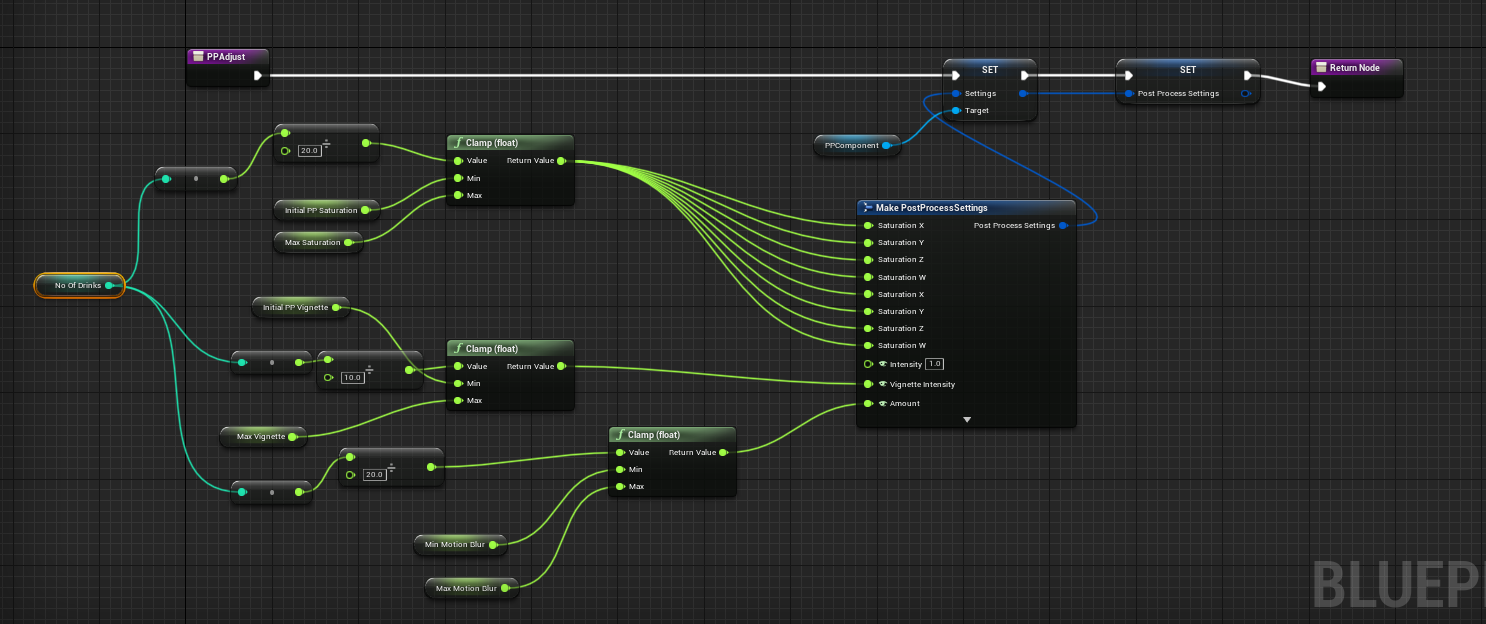Screen dimensions: 1486x624
Task: Expand Make PostProcessSettings with bottom arrow
Action: click(967, 420)
